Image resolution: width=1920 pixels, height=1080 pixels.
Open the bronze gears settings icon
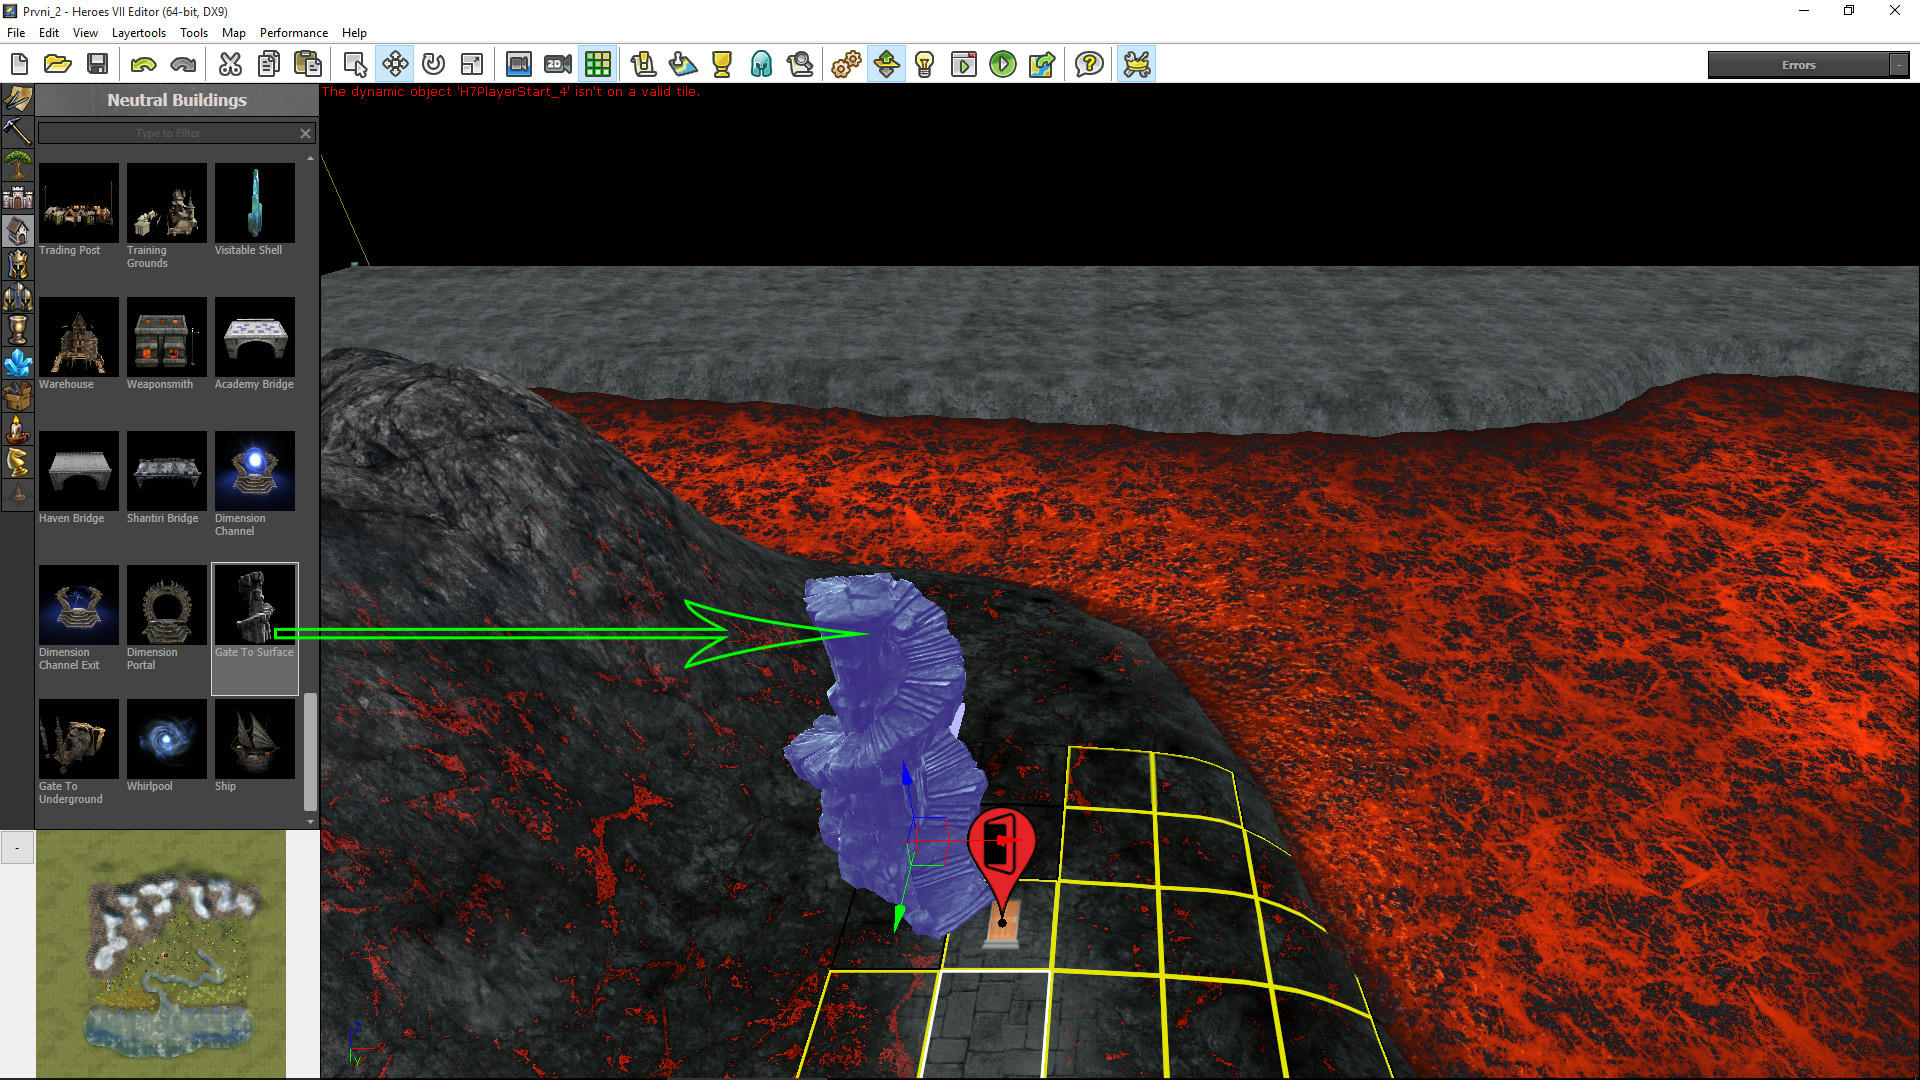coord(846,65)
